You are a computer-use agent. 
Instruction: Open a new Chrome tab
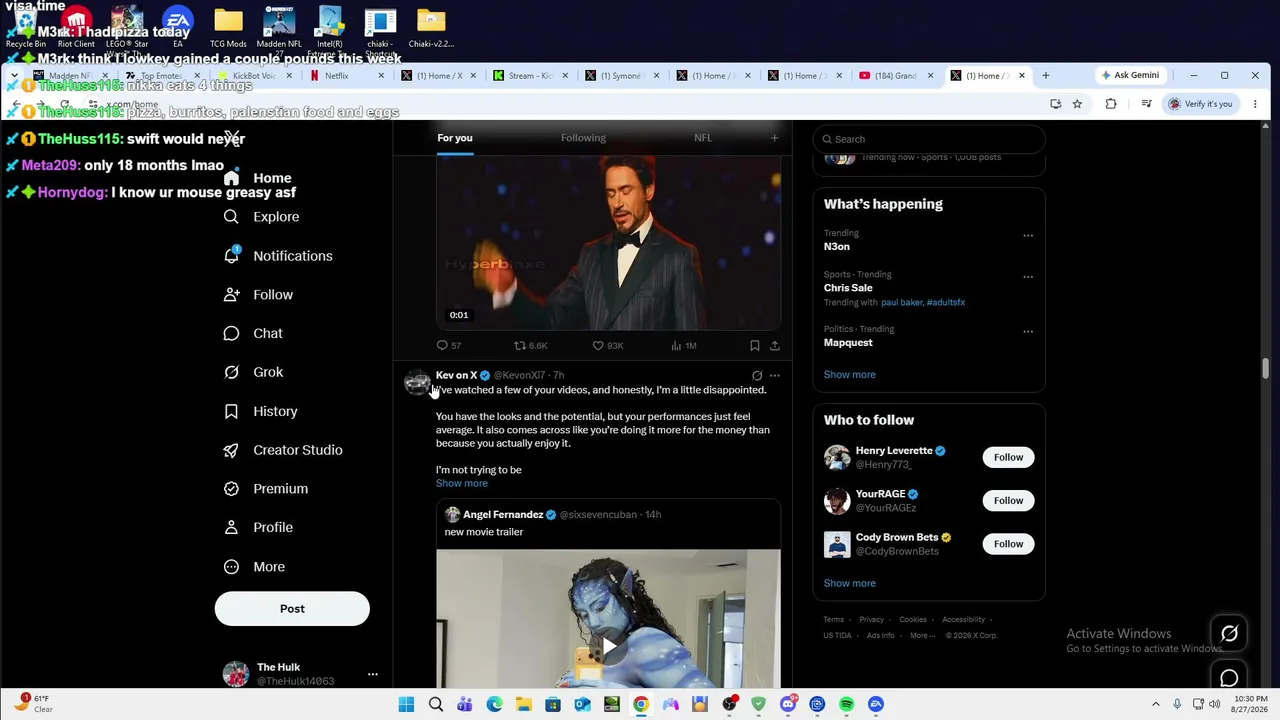(1046, 76)
